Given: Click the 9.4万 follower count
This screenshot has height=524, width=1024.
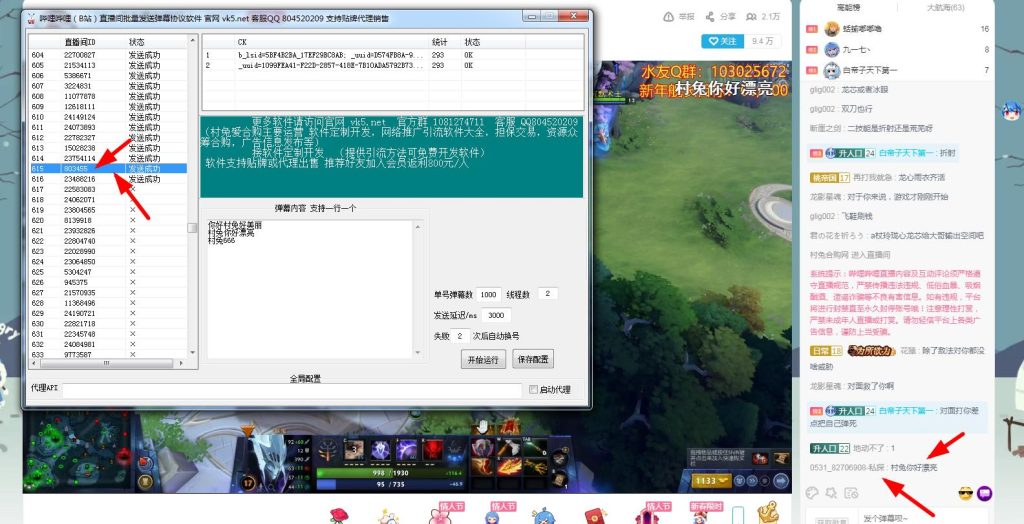Looking at the screenshot, I should tap(763, 41).
